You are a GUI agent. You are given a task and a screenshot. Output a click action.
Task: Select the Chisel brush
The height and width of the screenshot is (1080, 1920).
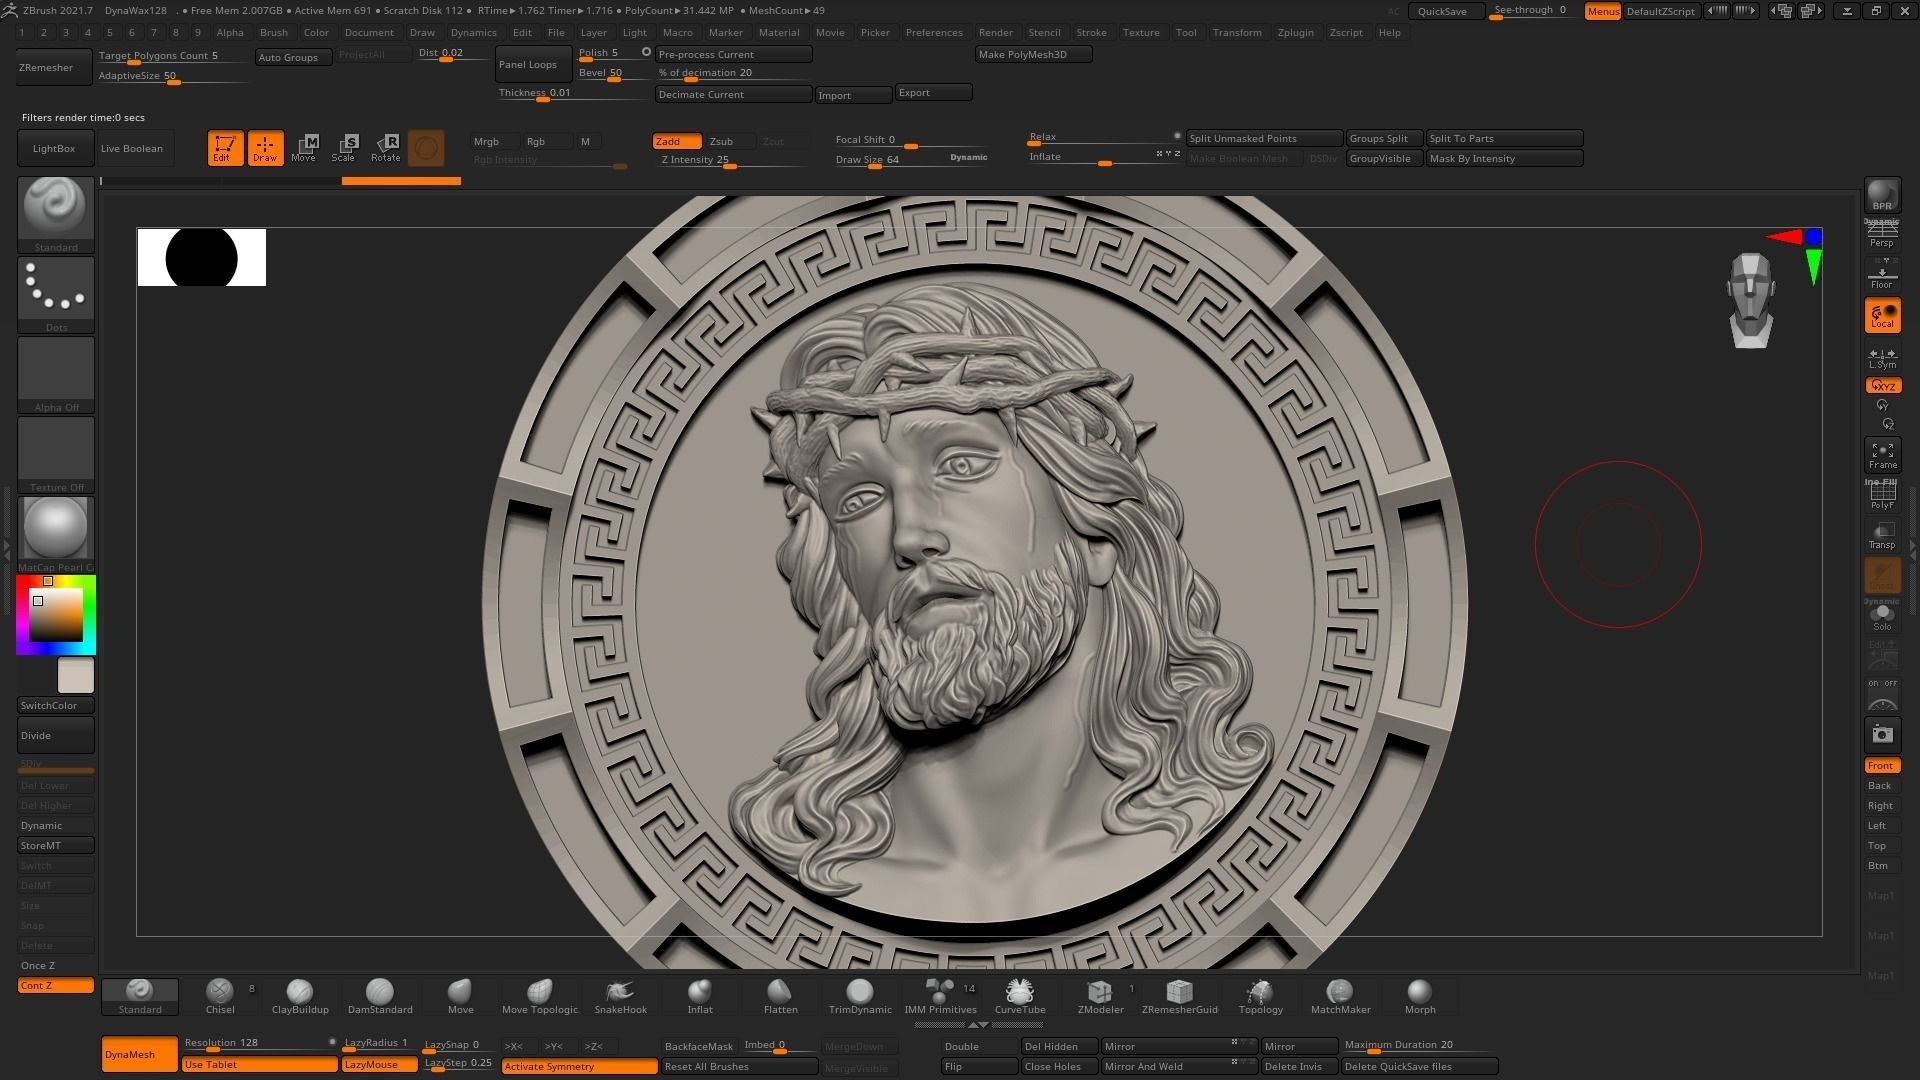tap(220, 996)
